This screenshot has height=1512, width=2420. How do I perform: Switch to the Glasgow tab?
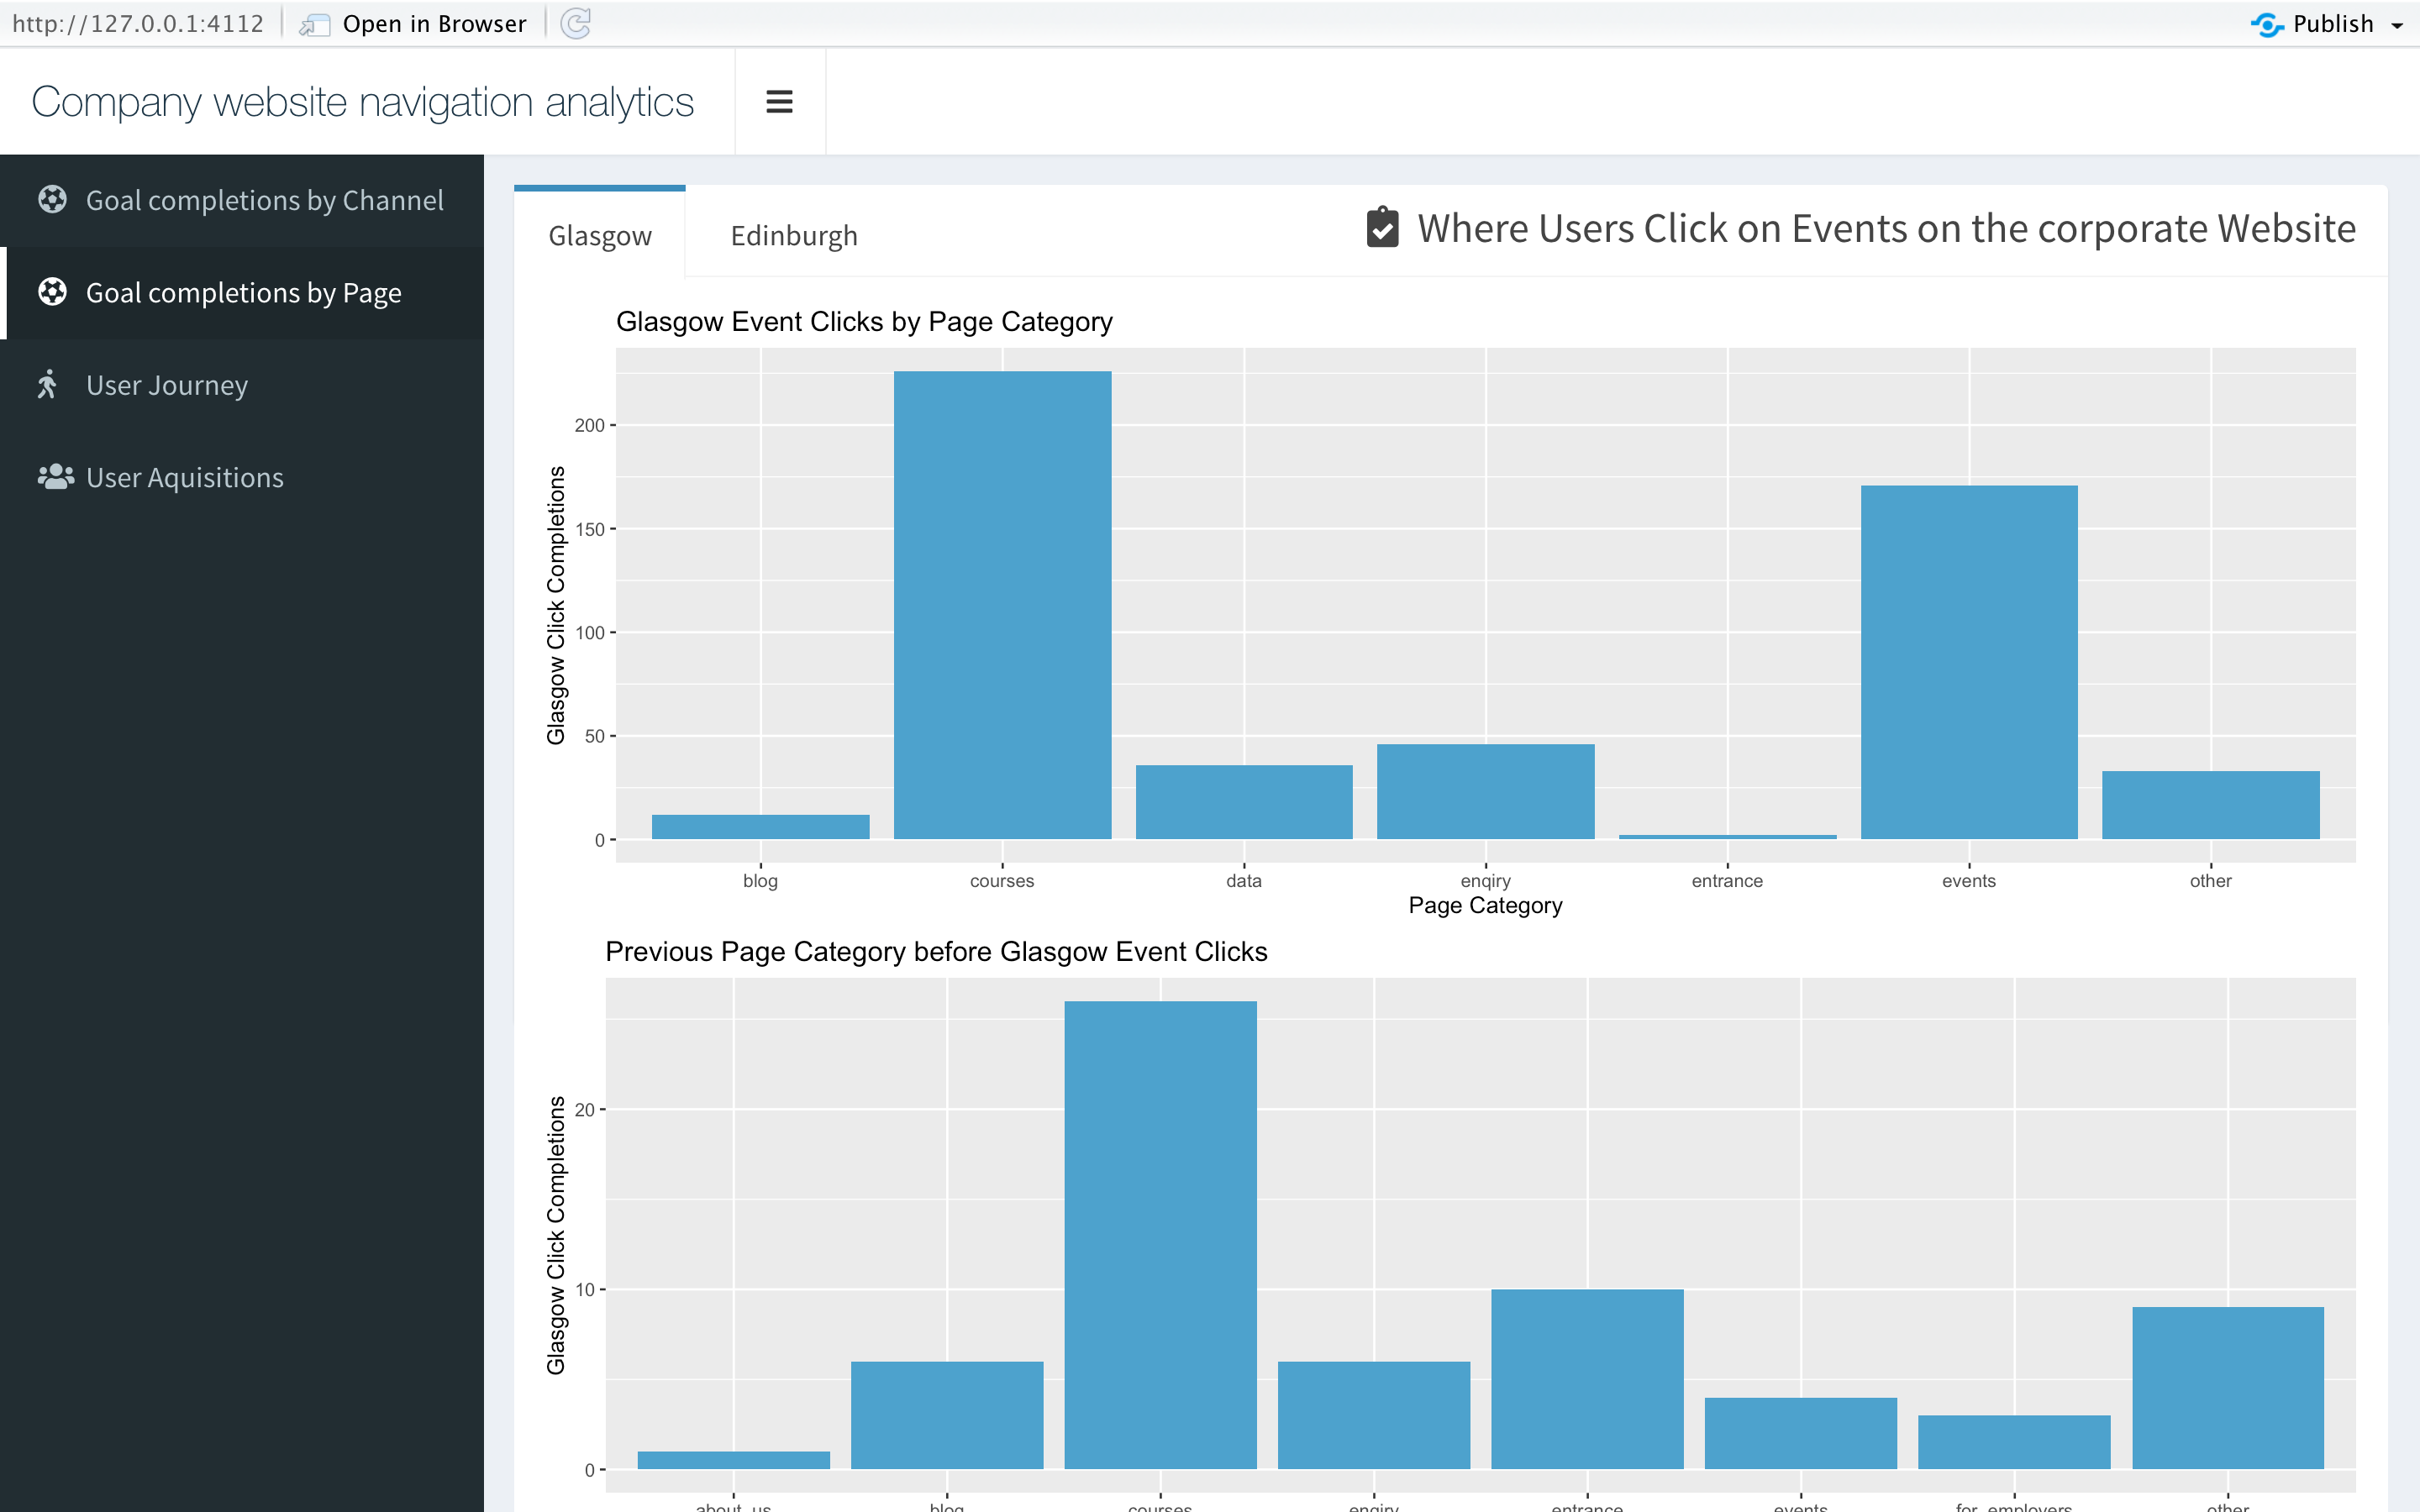600,235
